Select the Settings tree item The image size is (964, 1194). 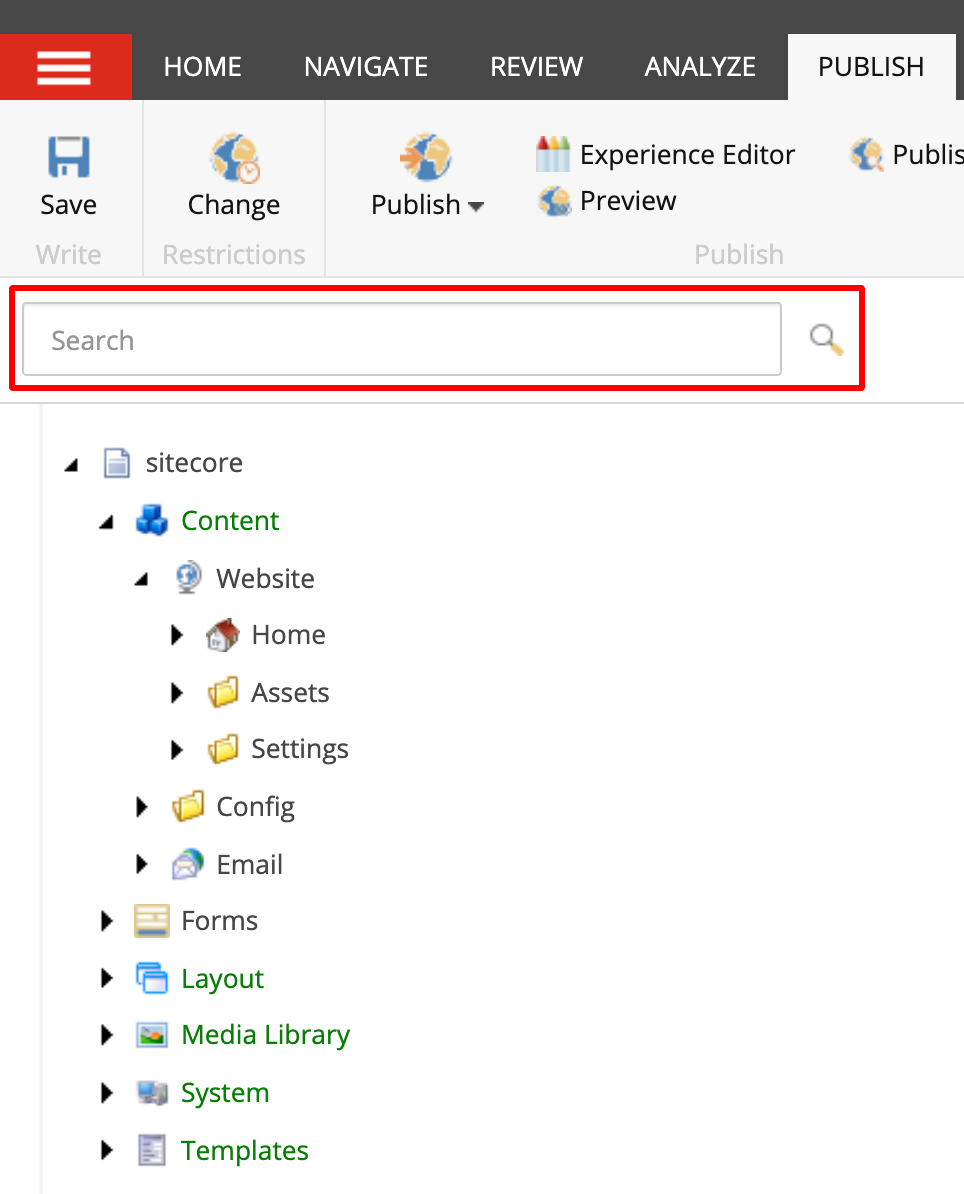(300, 750)
